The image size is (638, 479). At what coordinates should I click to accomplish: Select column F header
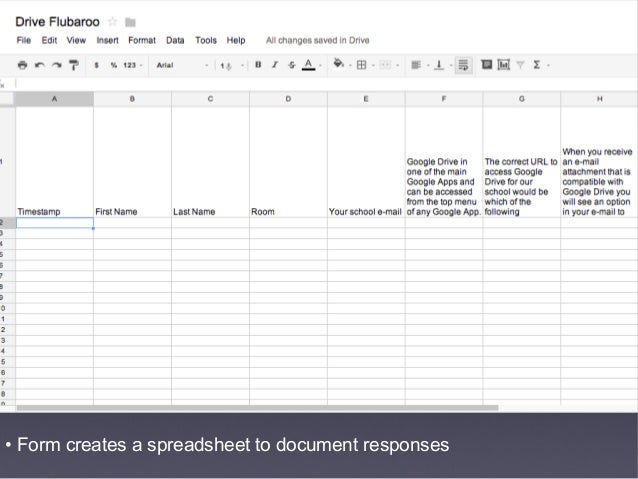(444, 99)
